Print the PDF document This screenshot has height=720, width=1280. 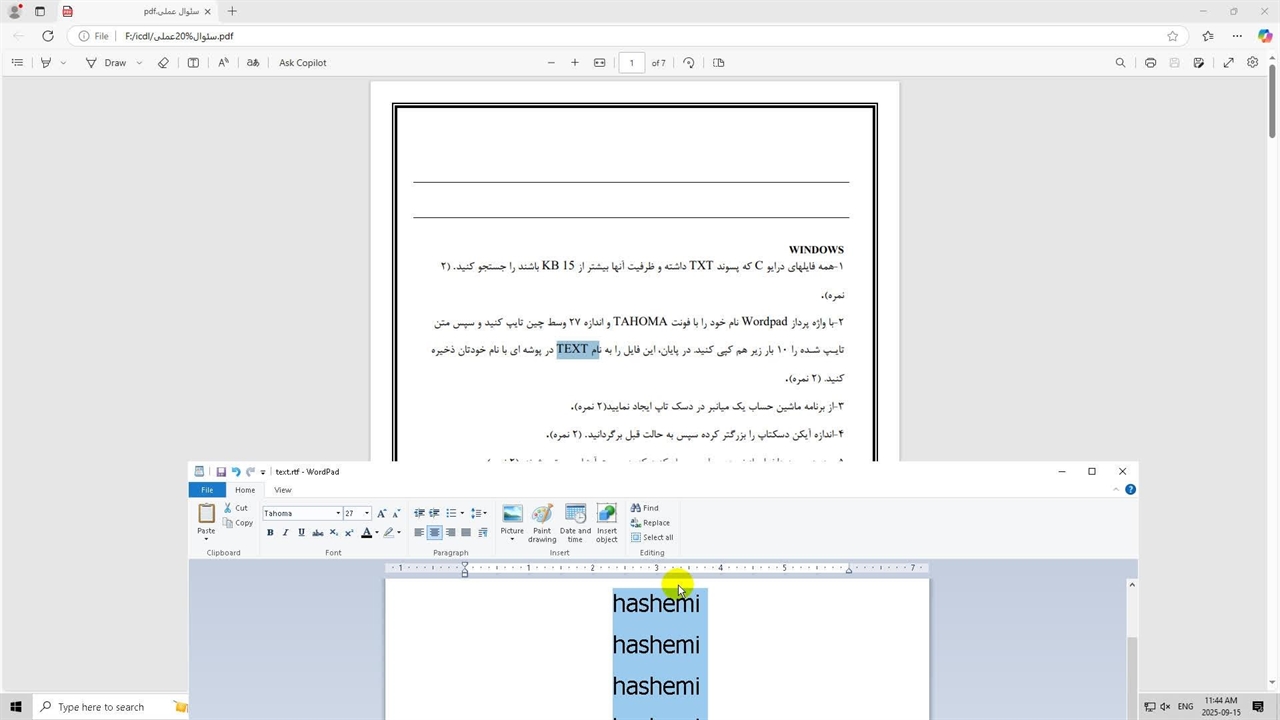[x=1150, y=63]
